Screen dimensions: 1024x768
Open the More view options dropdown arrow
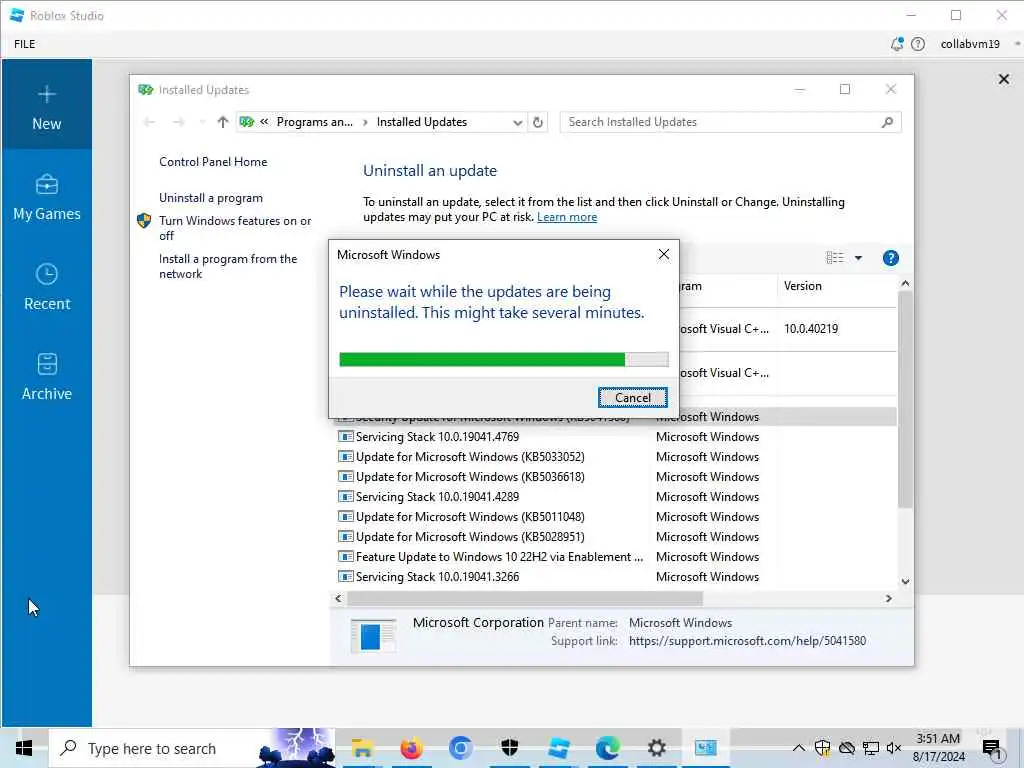[858, 258]
